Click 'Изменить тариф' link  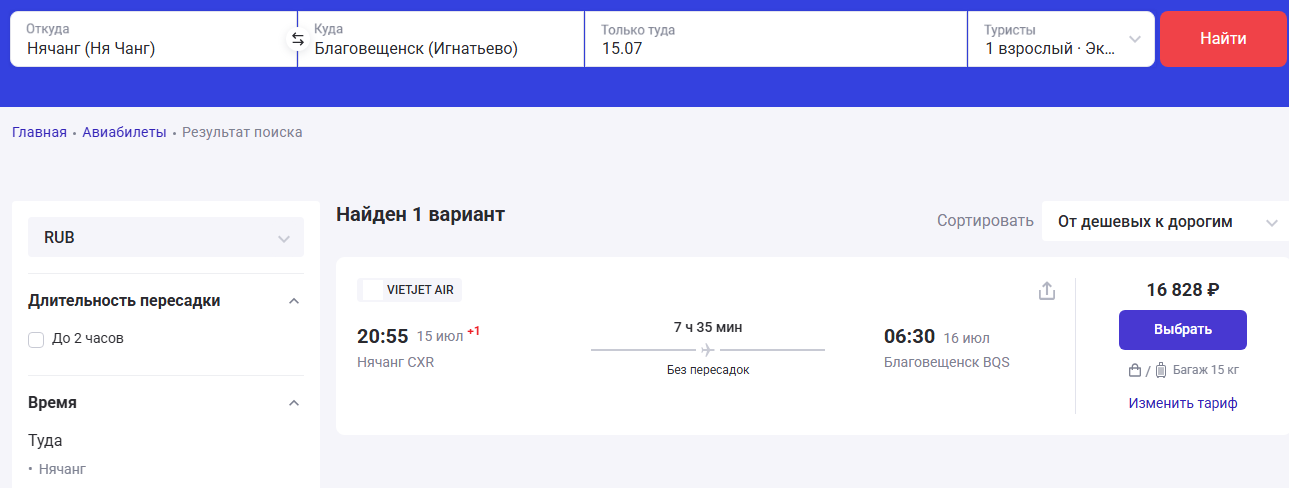(1183, 403)
